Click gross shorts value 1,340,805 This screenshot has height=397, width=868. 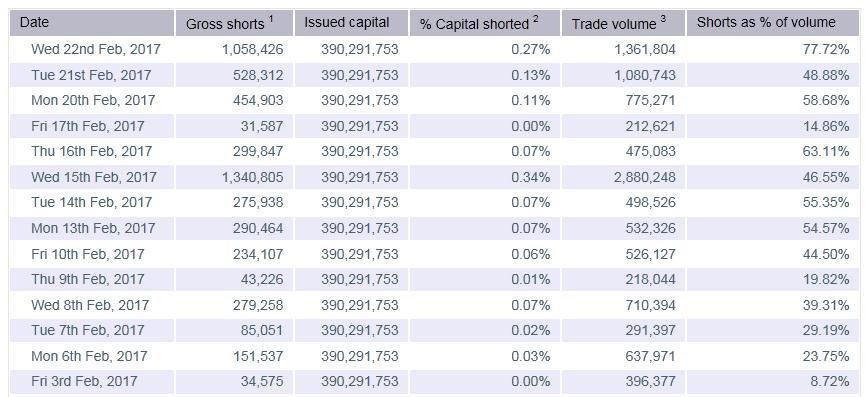[x=252, y=177]
